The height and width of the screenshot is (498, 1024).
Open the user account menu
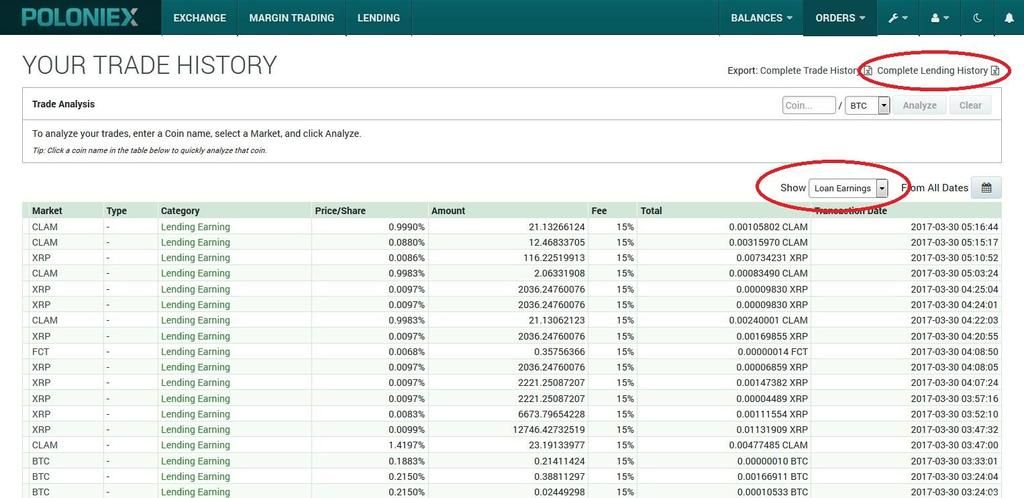click(940, 18)
